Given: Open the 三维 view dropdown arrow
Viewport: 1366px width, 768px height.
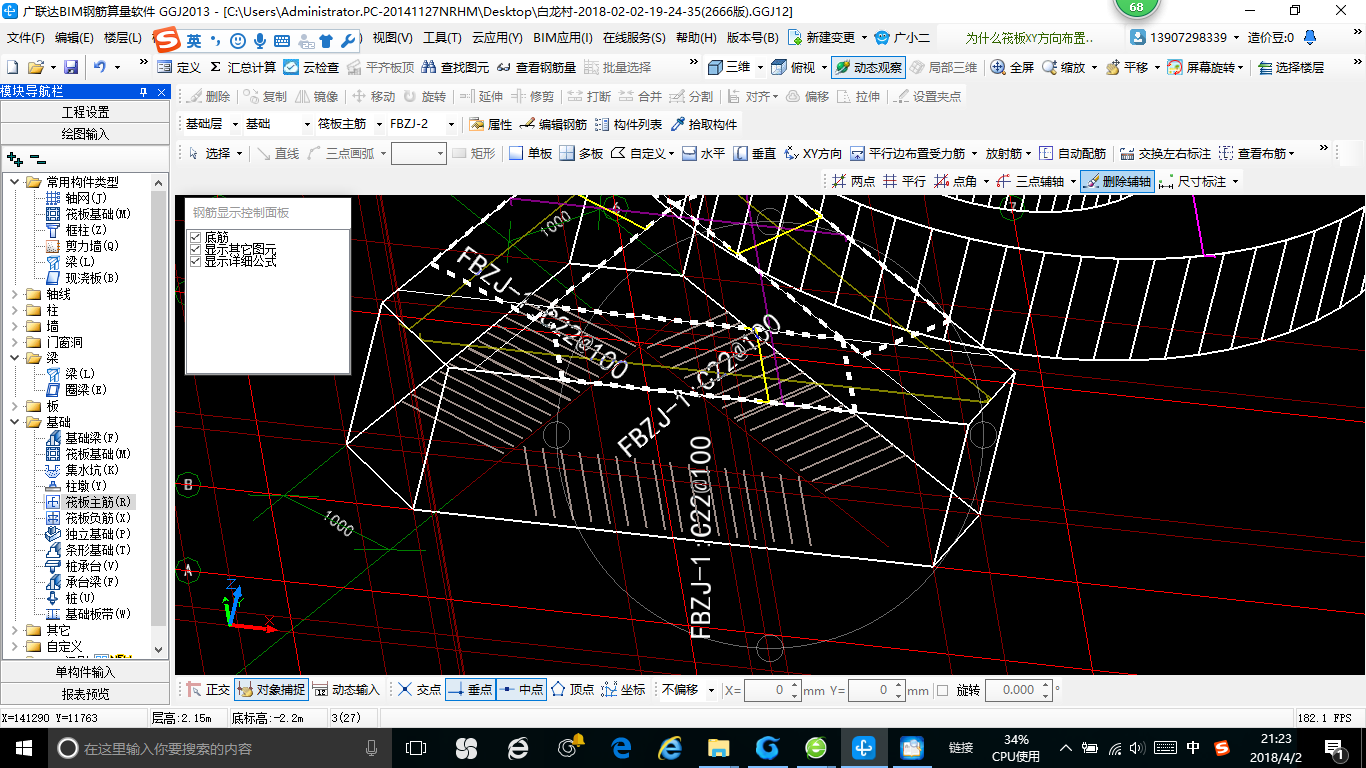Looking at the screenshot, I should point(761,67).
